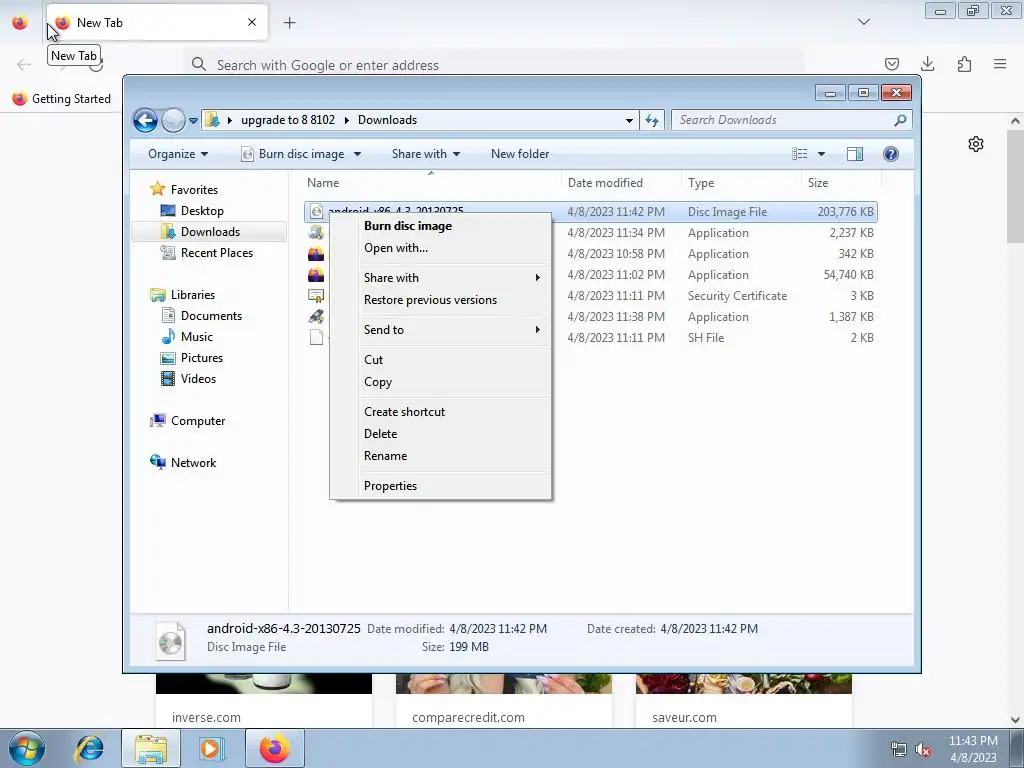Screen dimensions: 1024x768
Task: Open the Firefox extensions puzzle icon
Action: click(x=964, y=64)
